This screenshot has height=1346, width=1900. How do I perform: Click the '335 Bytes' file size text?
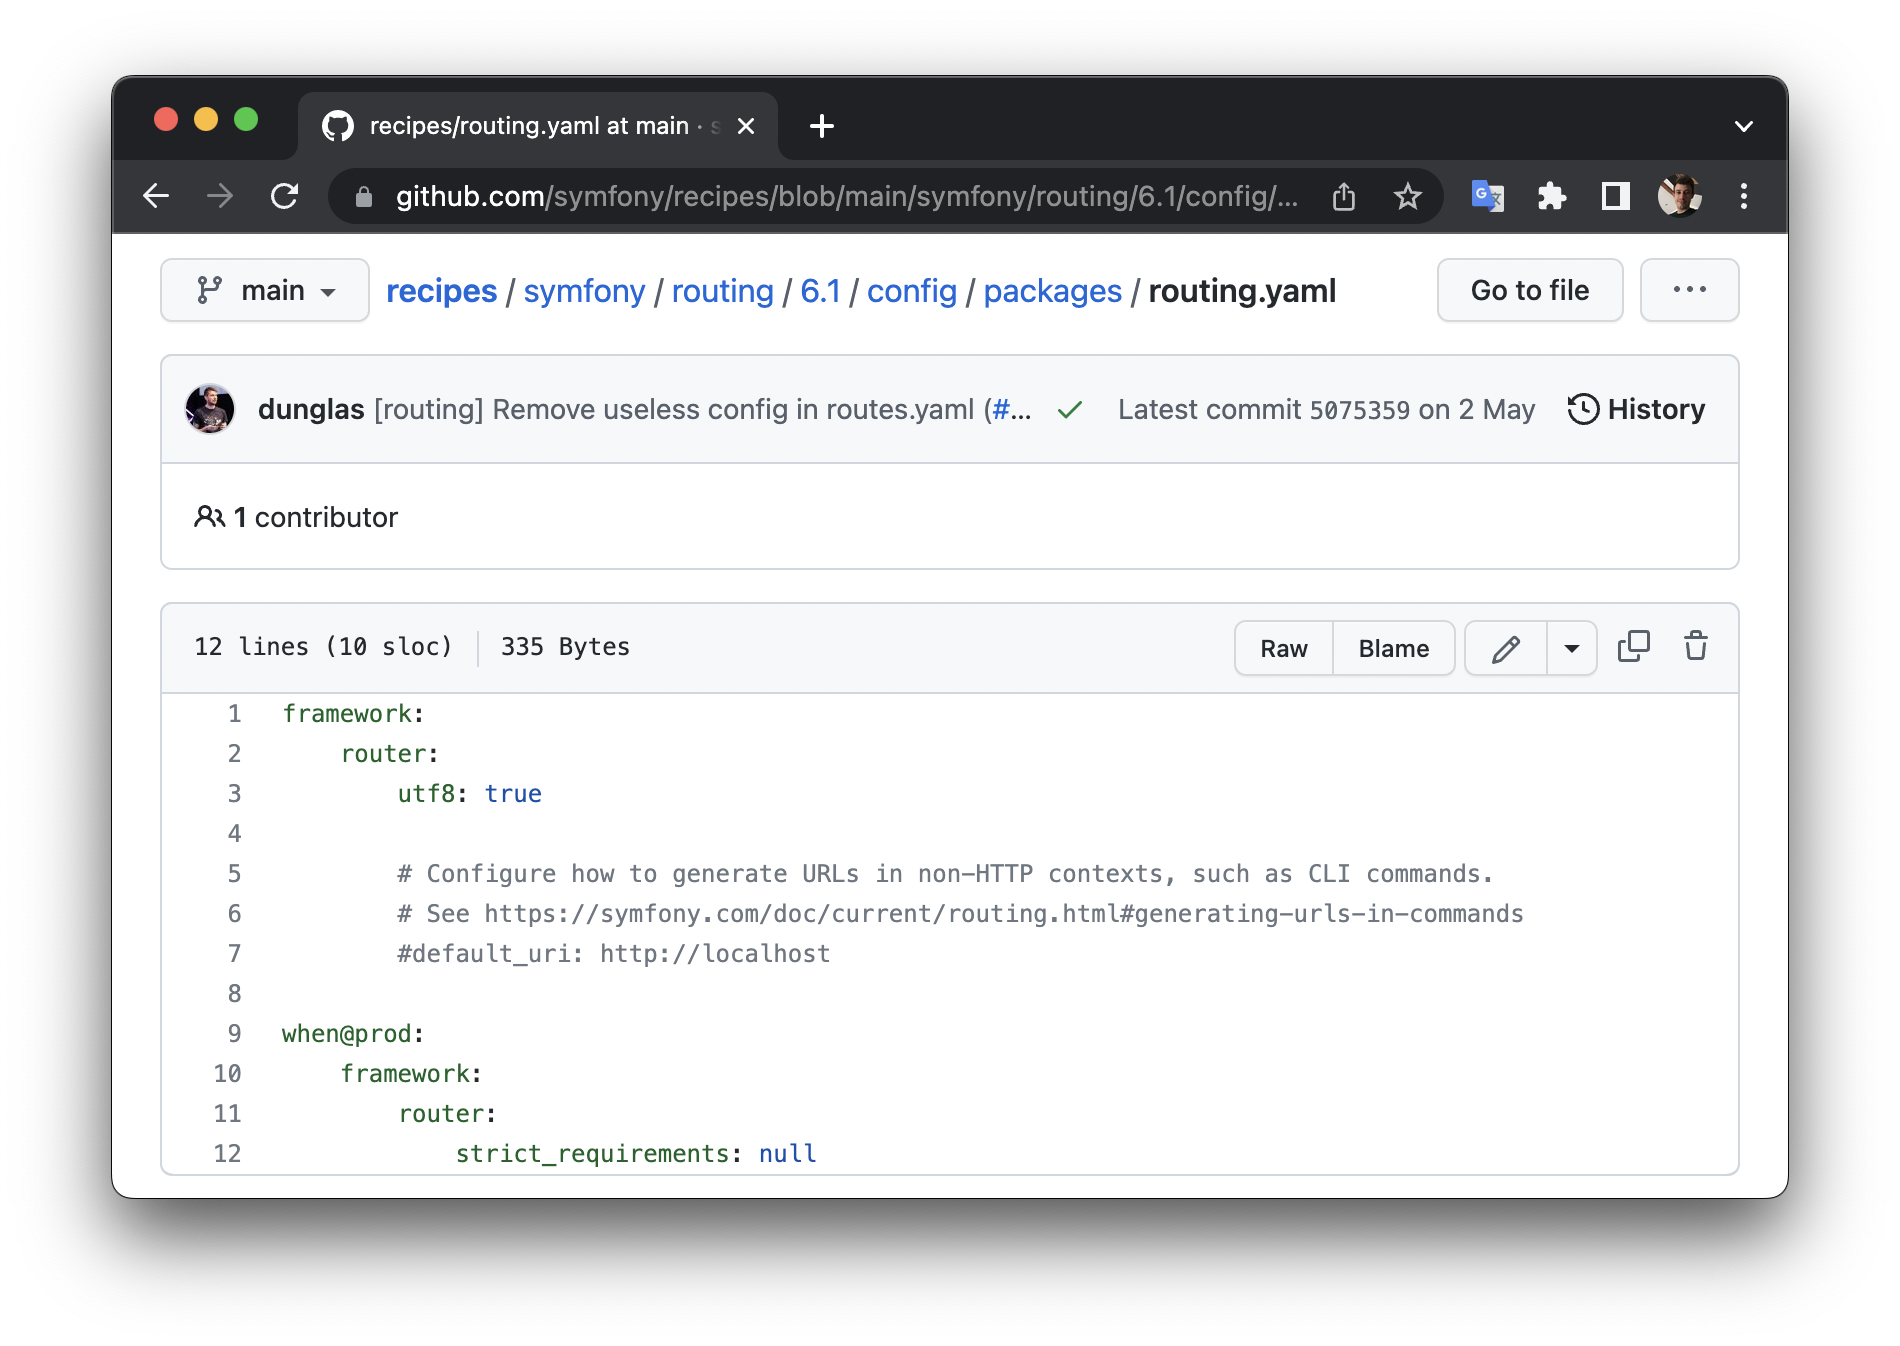(566, 647)
